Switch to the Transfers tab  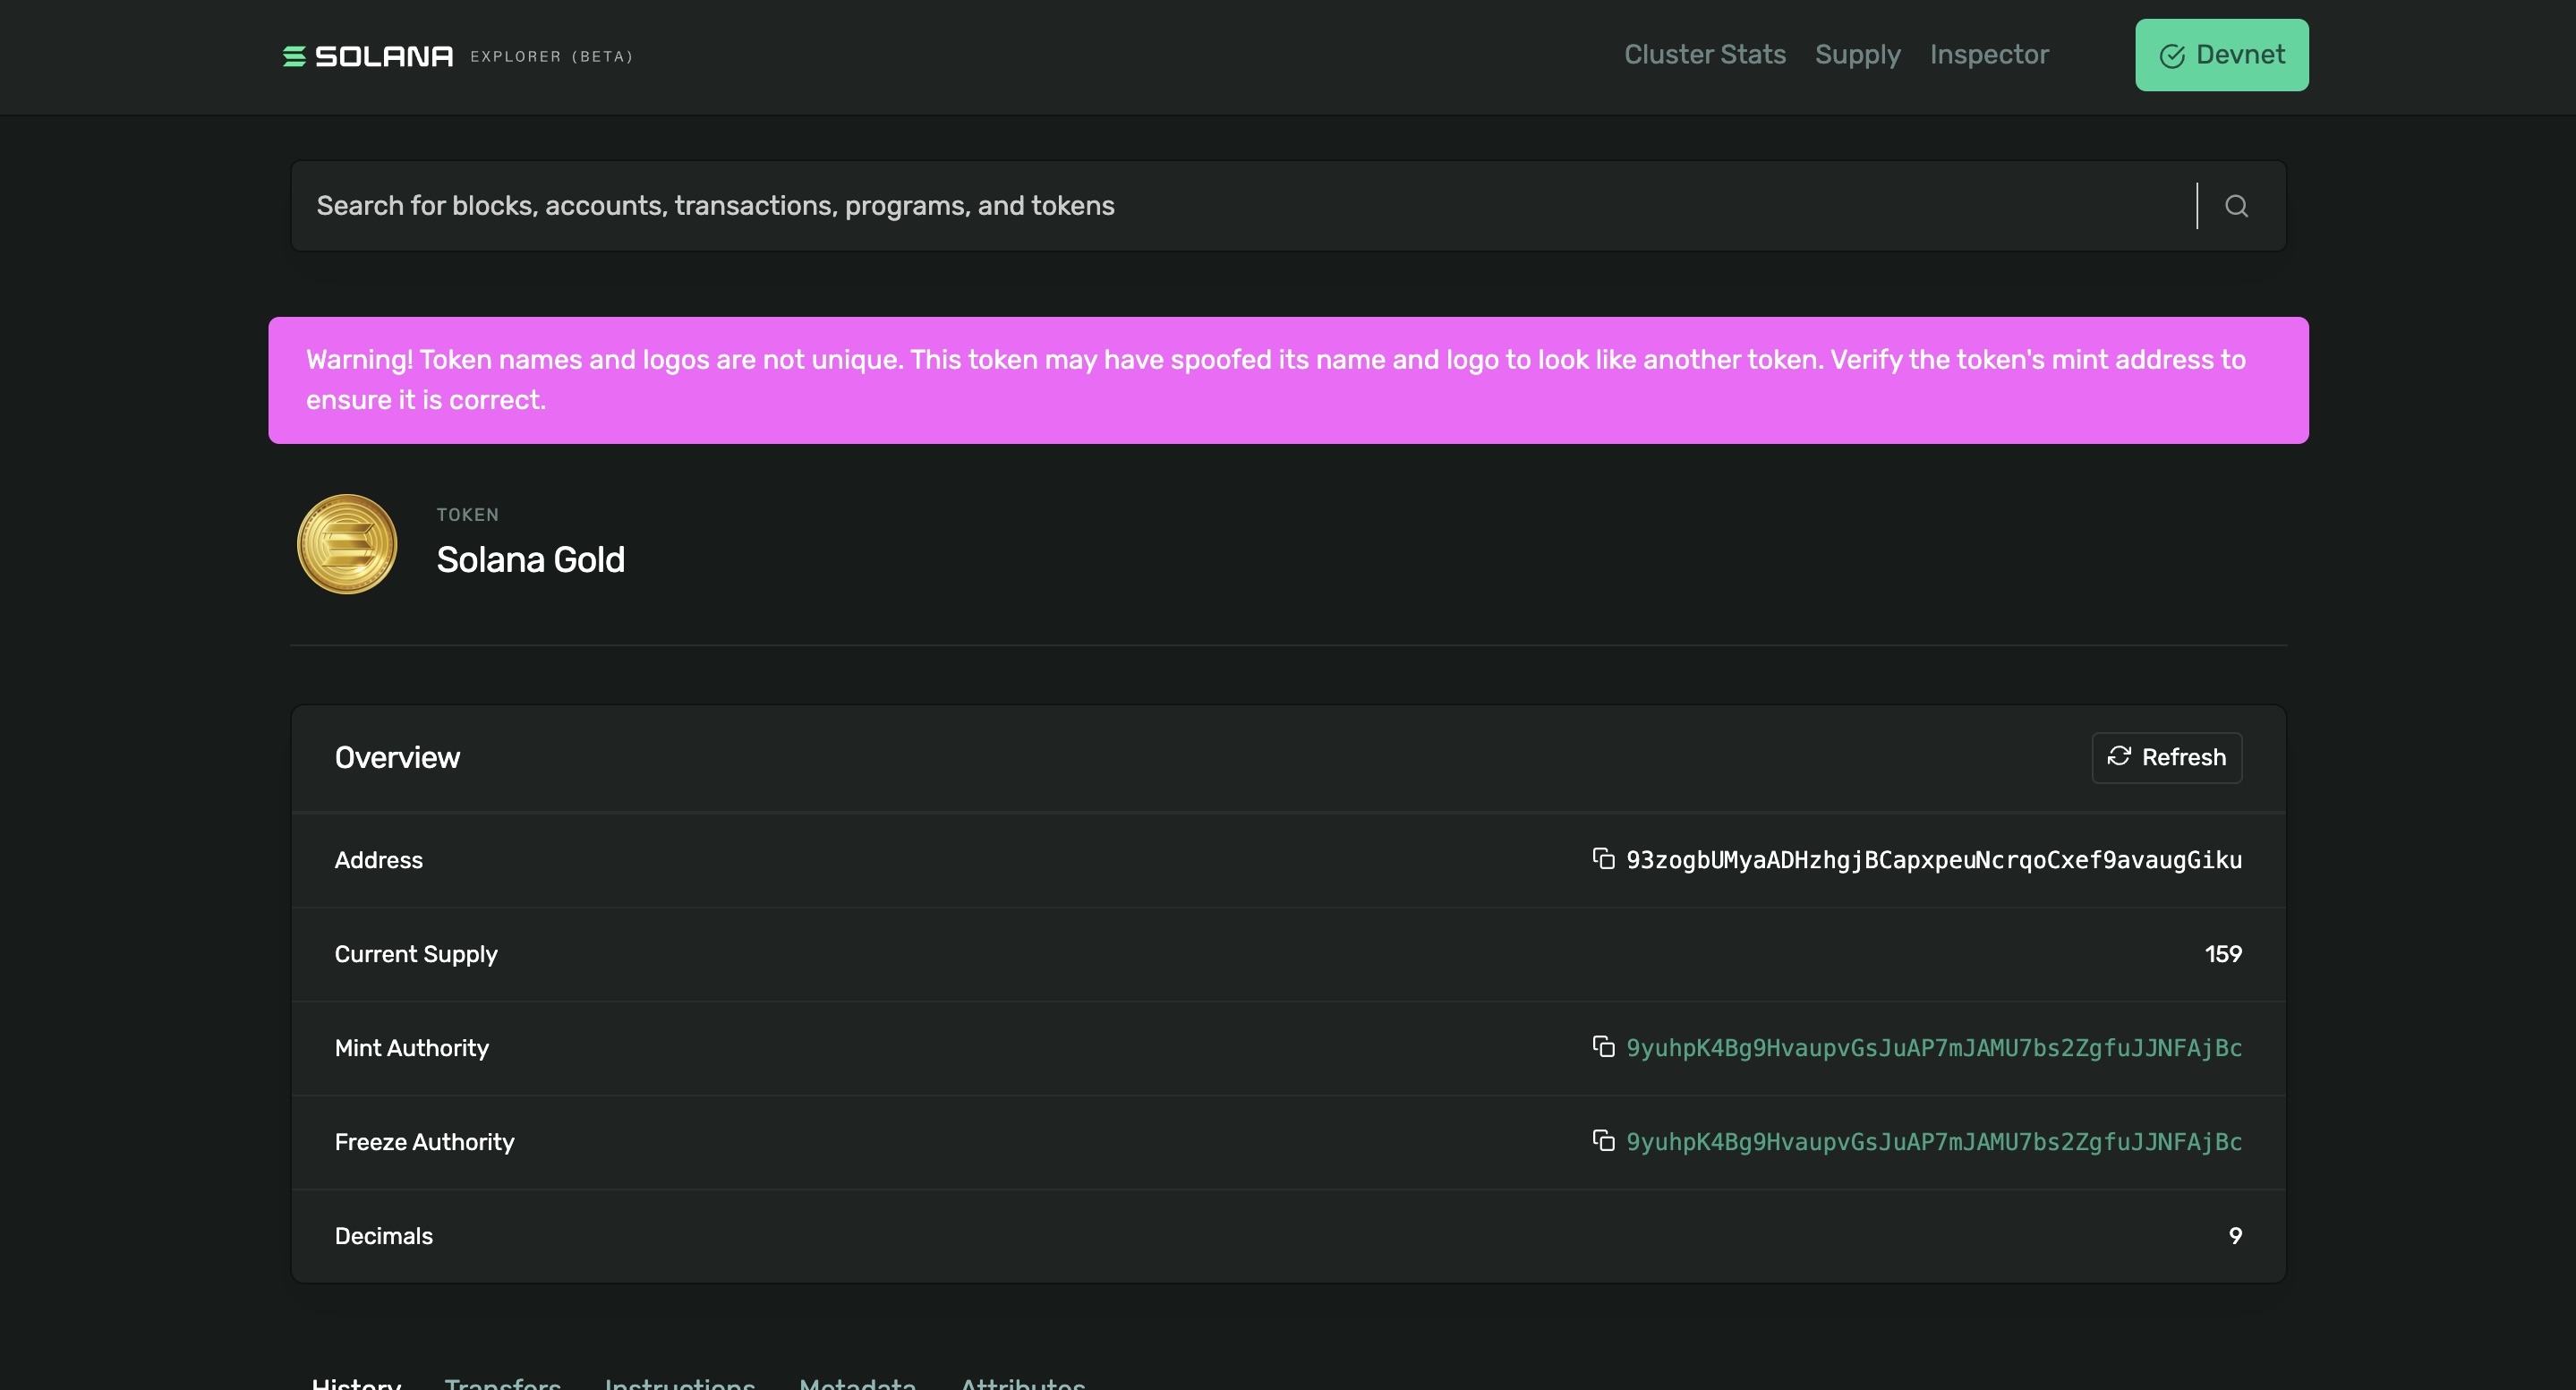click(502, 1382)
